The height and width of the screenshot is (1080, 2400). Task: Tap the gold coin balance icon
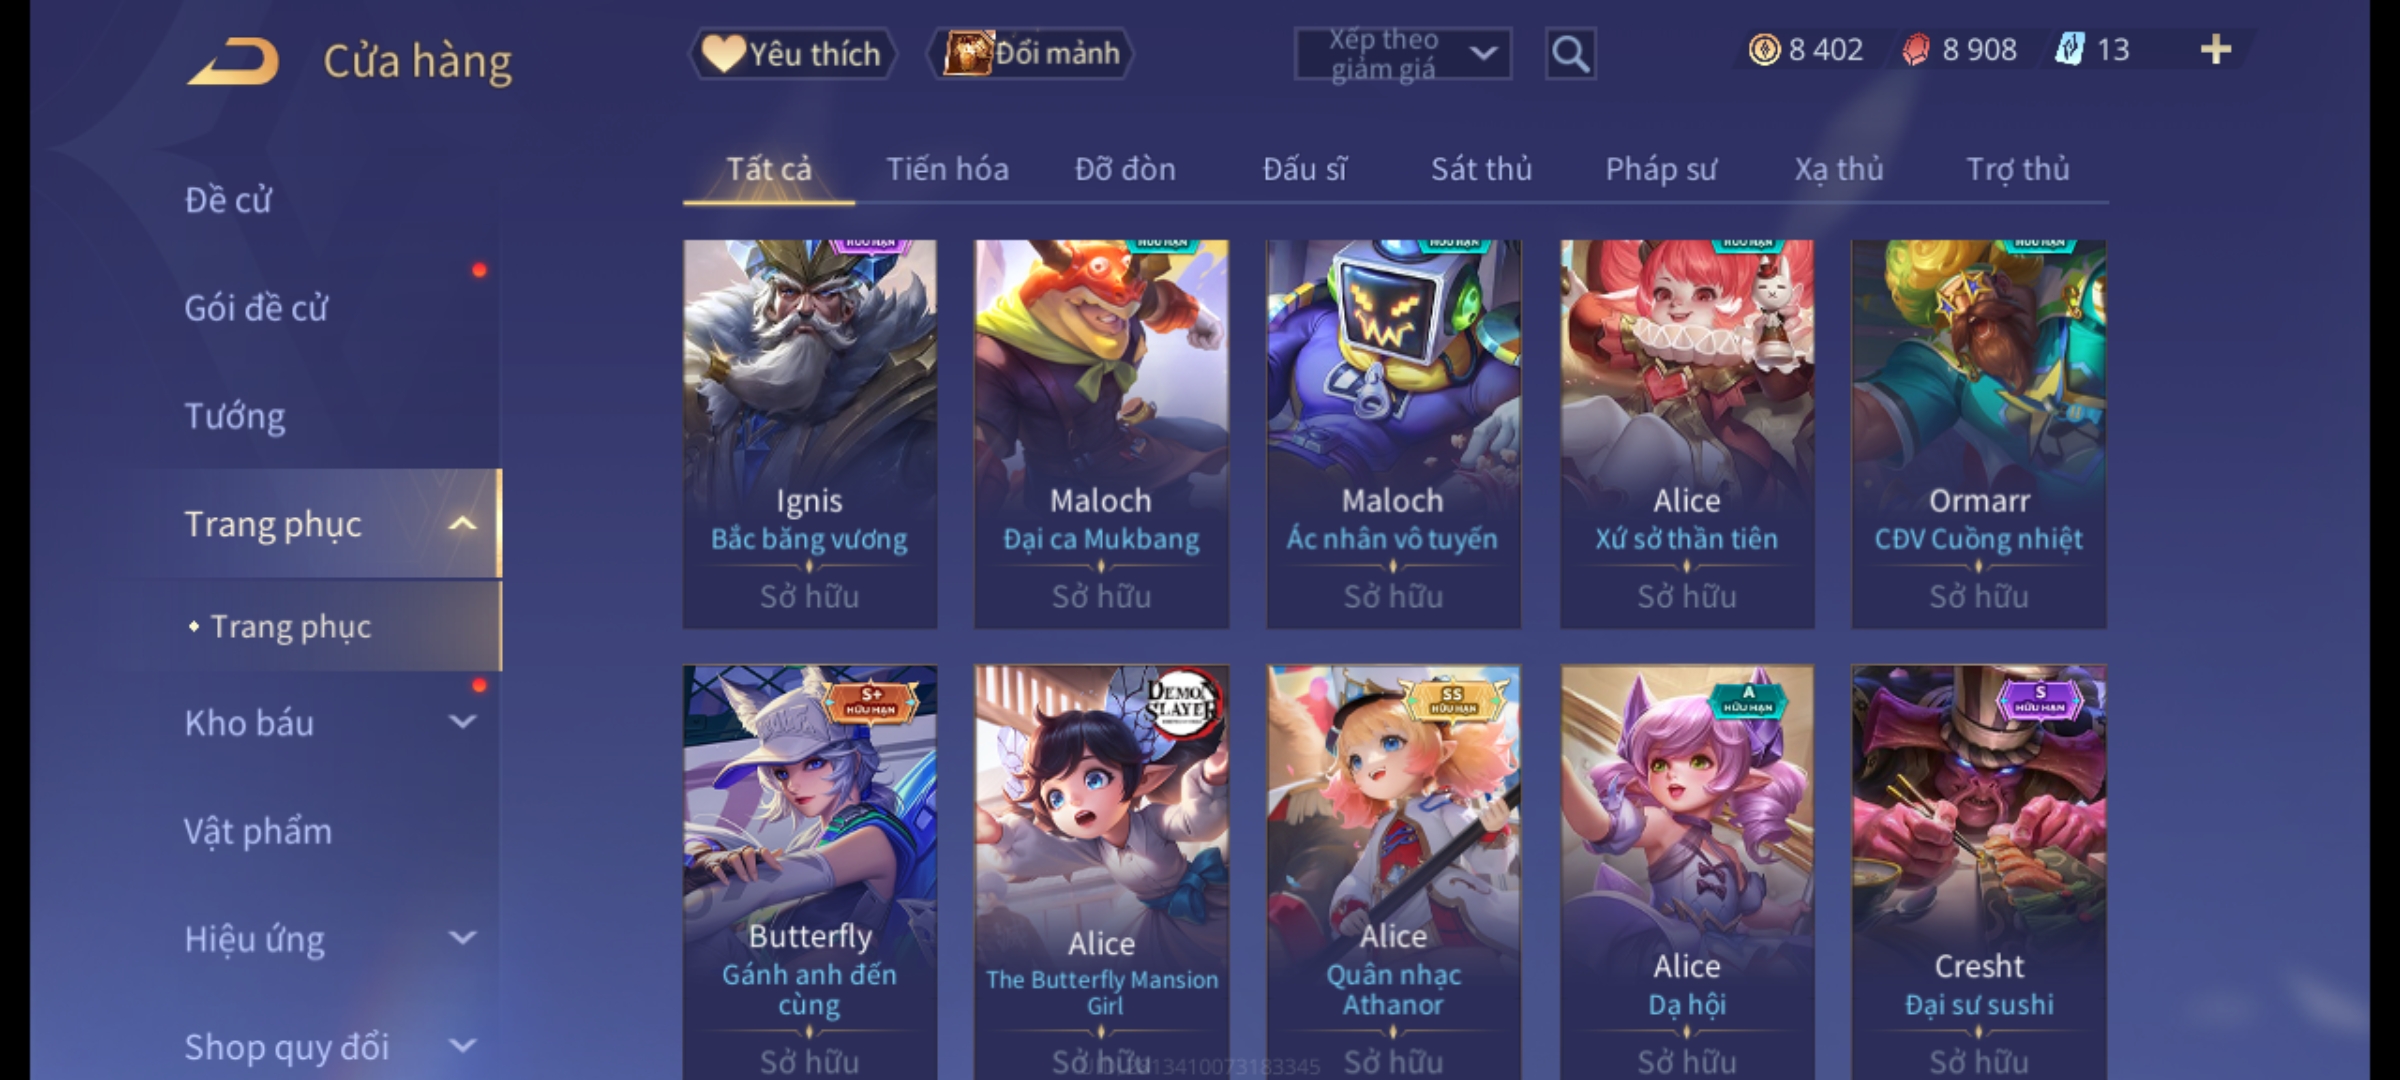pos(1764,49)
